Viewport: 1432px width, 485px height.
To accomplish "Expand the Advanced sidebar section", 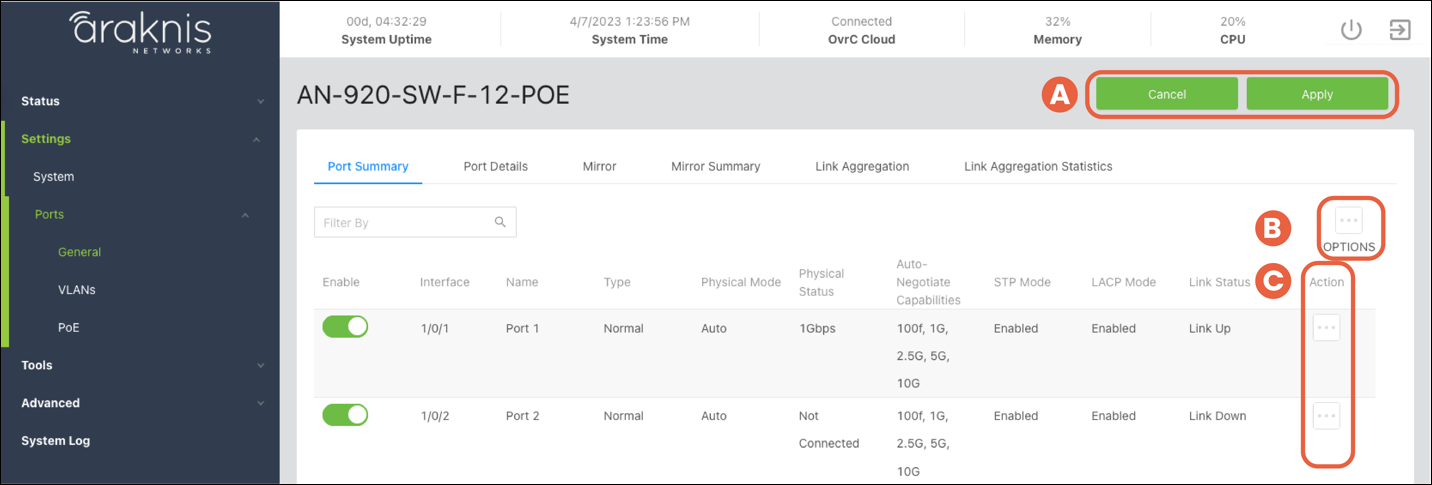I will (260, 404).
